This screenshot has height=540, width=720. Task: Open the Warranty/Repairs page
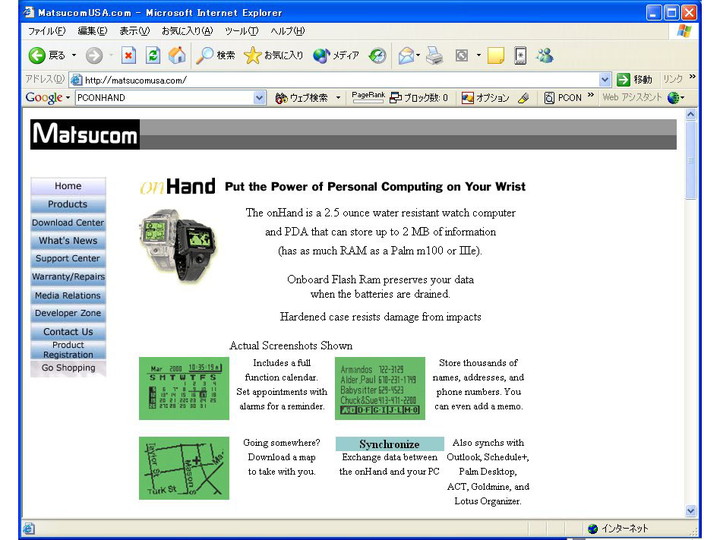tap(68, 276)
